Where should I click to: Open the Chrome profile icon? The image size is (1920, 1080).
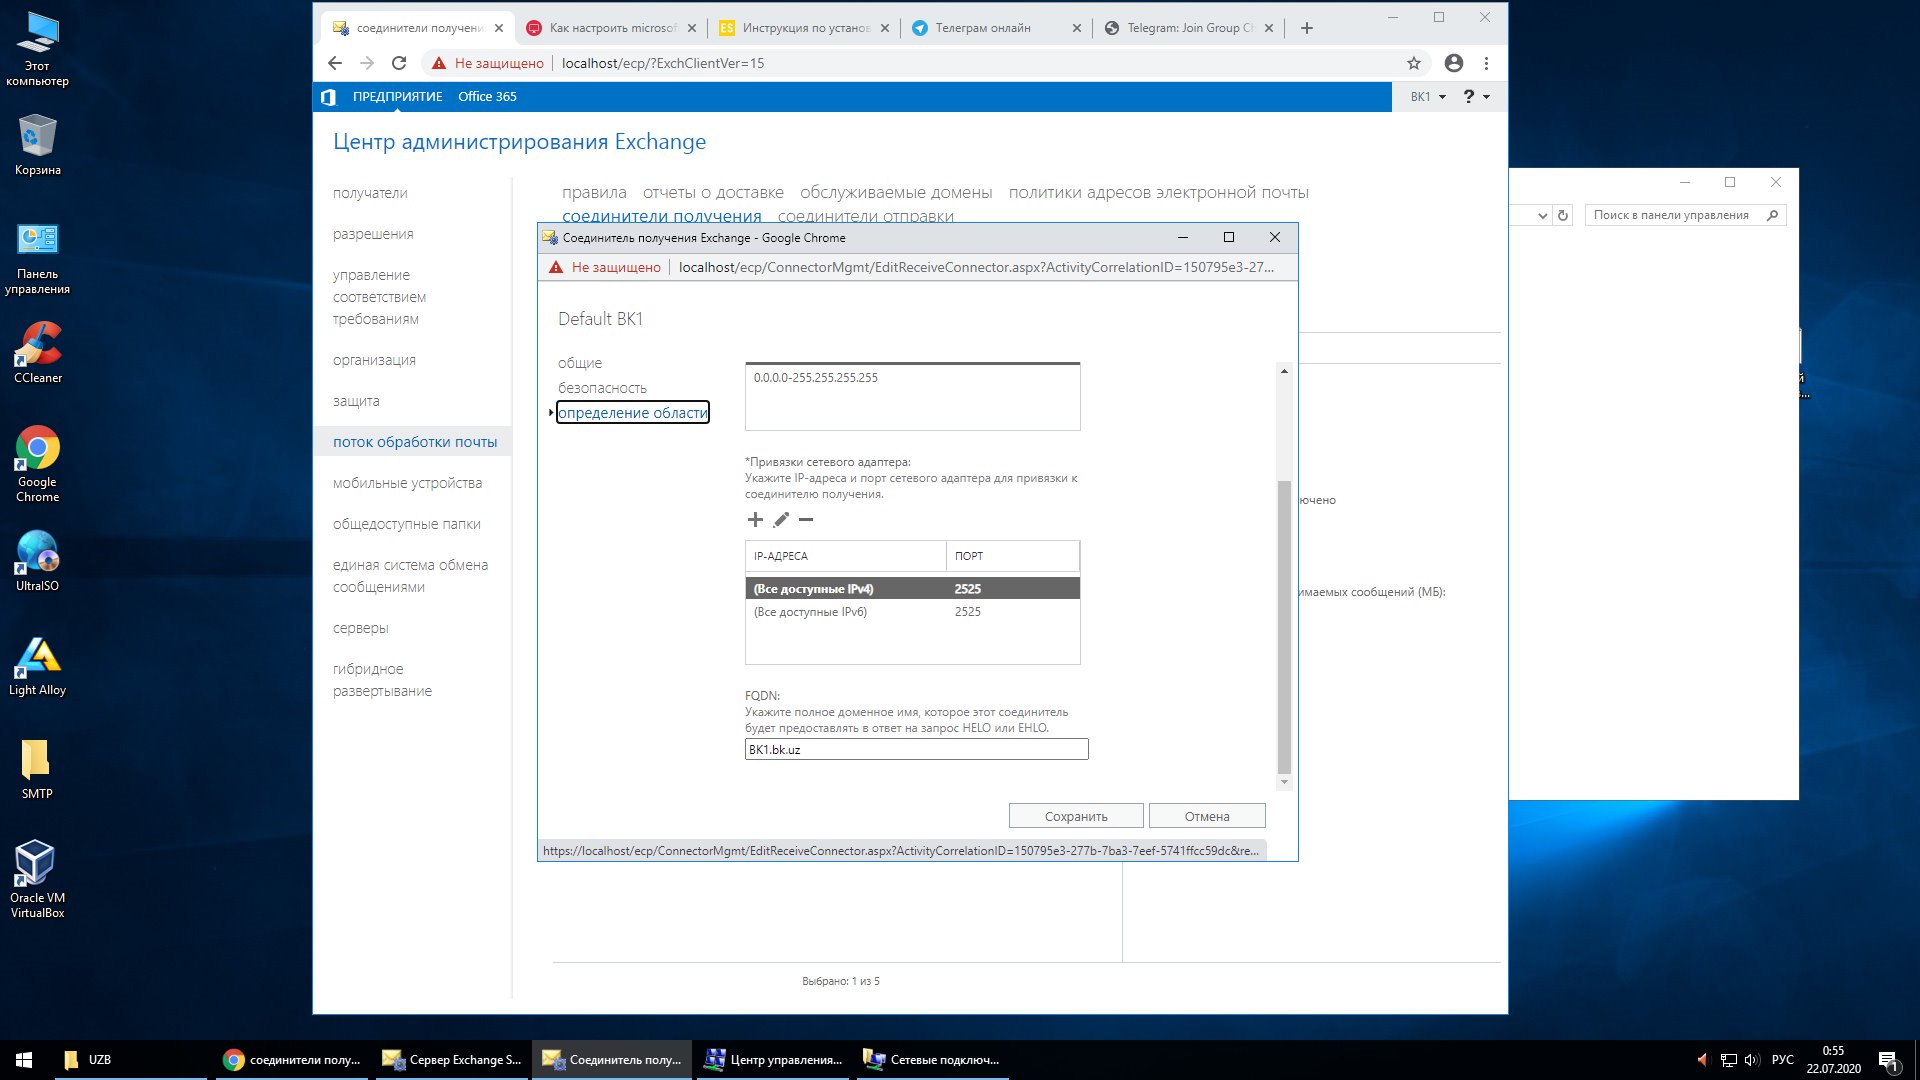click(x=1454, y=63)
